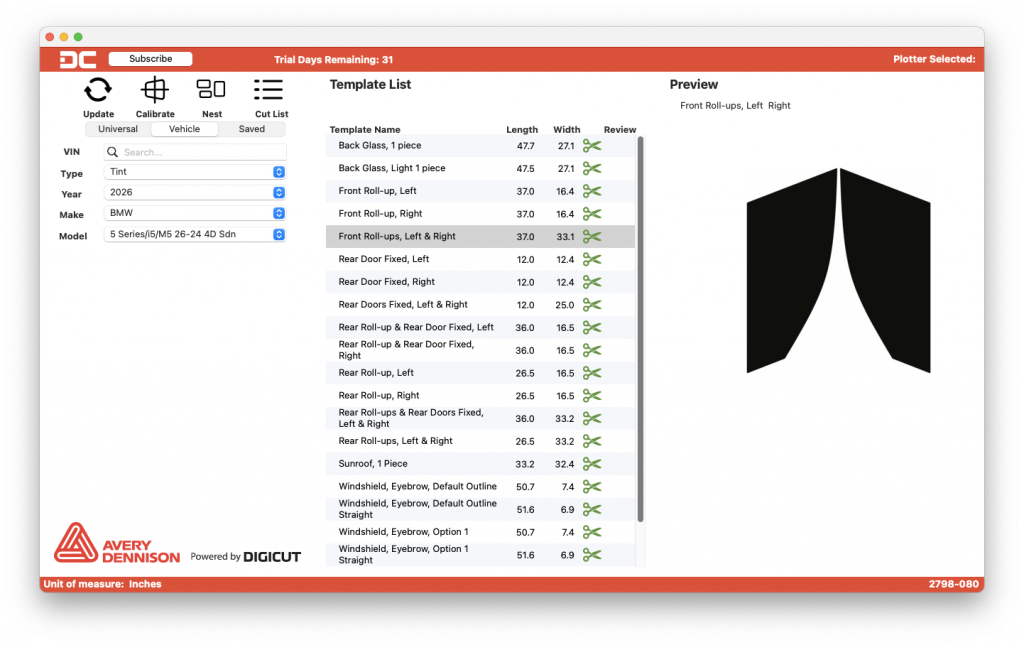Select the Vehicle tab
The image size is (1024, 645).
[184, 129]
